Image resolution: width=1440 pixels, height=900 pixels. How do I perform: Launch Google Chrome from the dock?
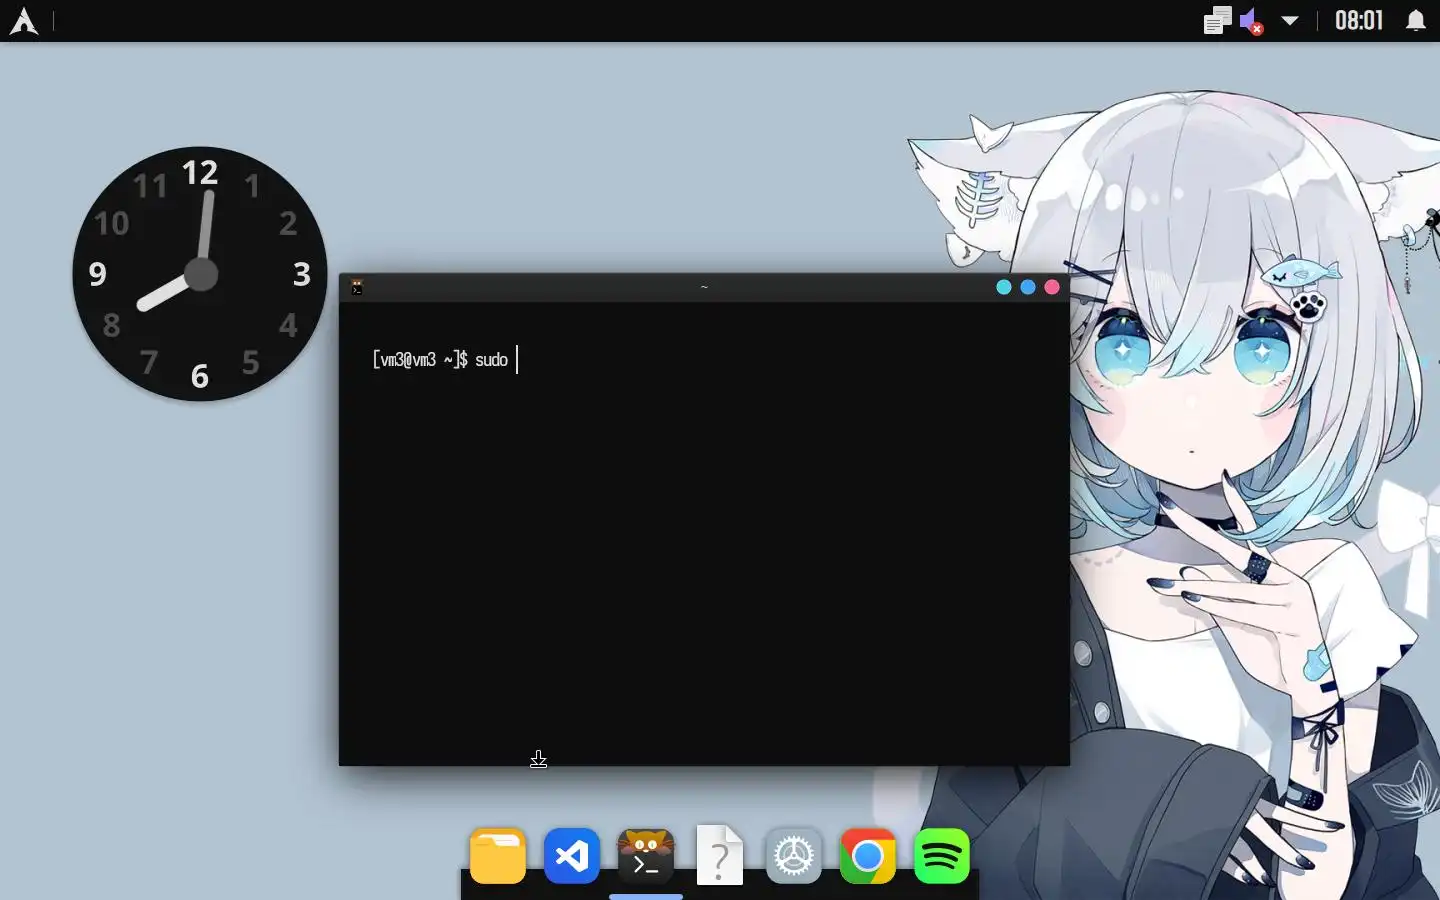click(868, 856)
